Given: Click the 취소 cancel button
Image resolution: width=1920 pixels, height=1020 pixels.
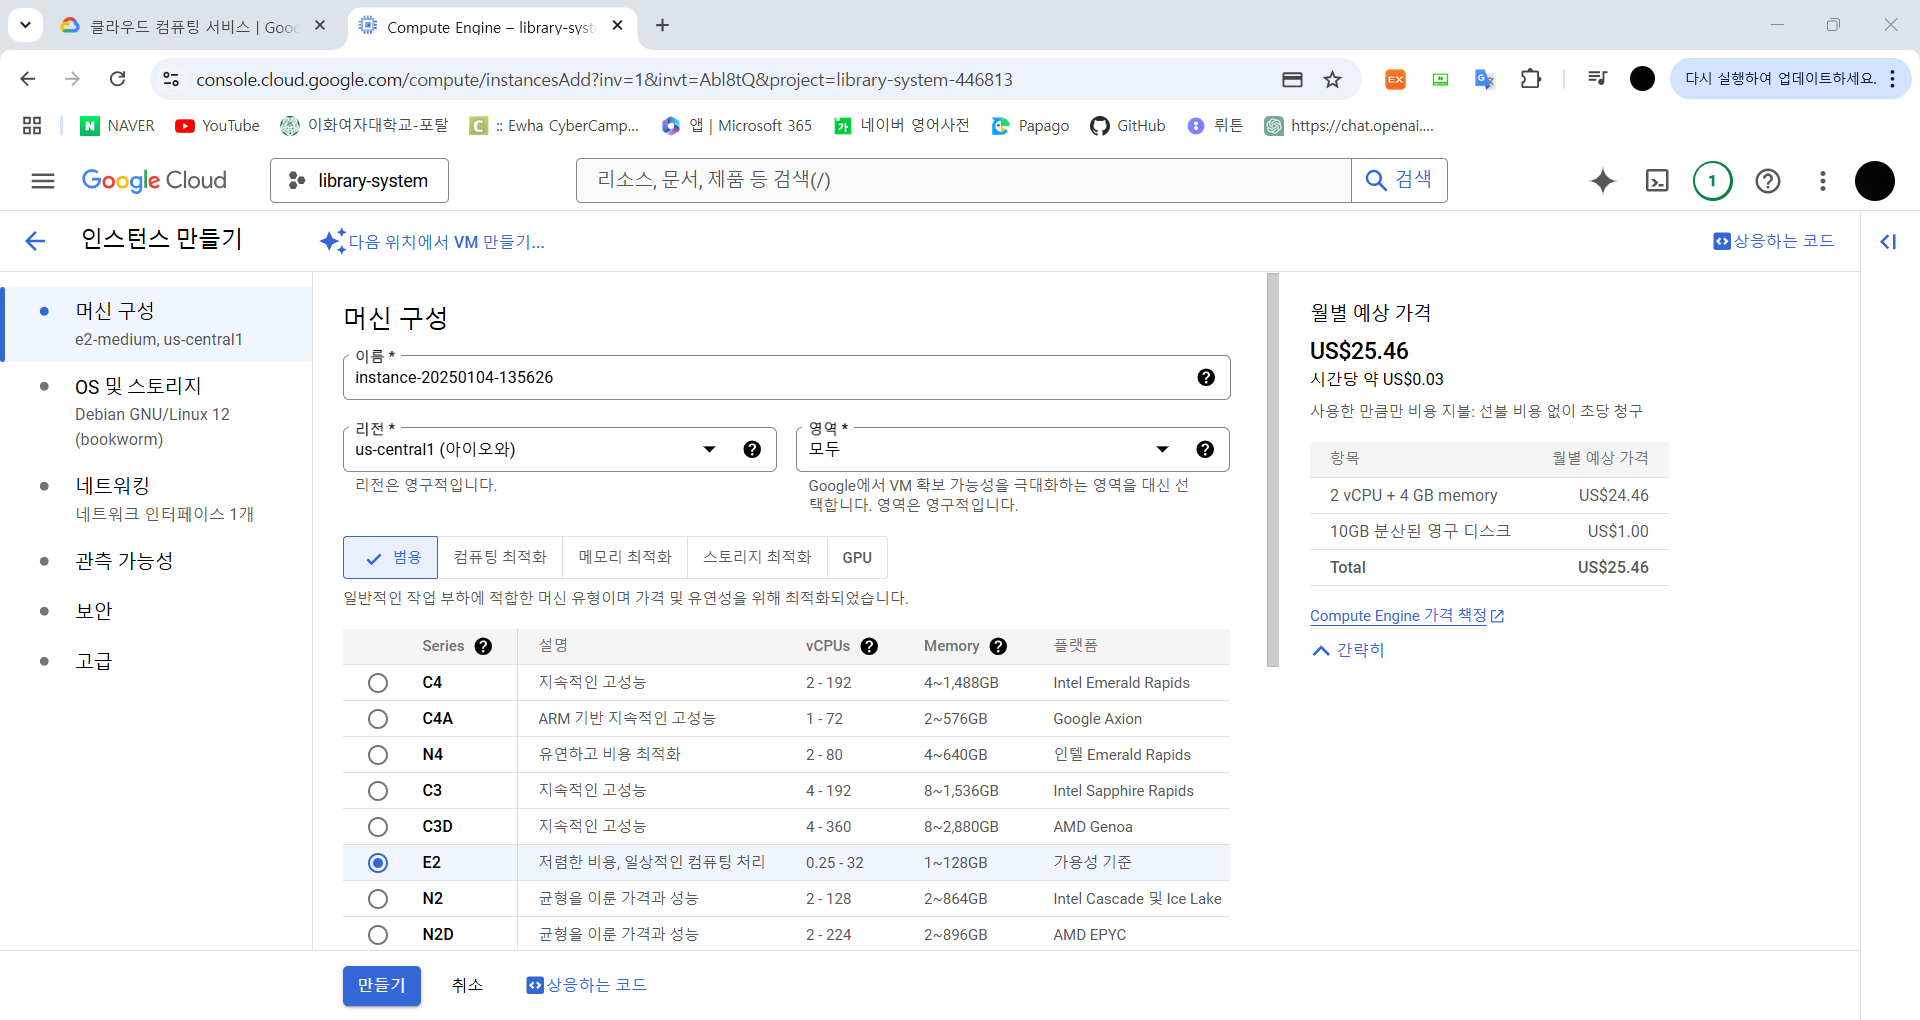Looking at the screenshot, I should 467,986.
